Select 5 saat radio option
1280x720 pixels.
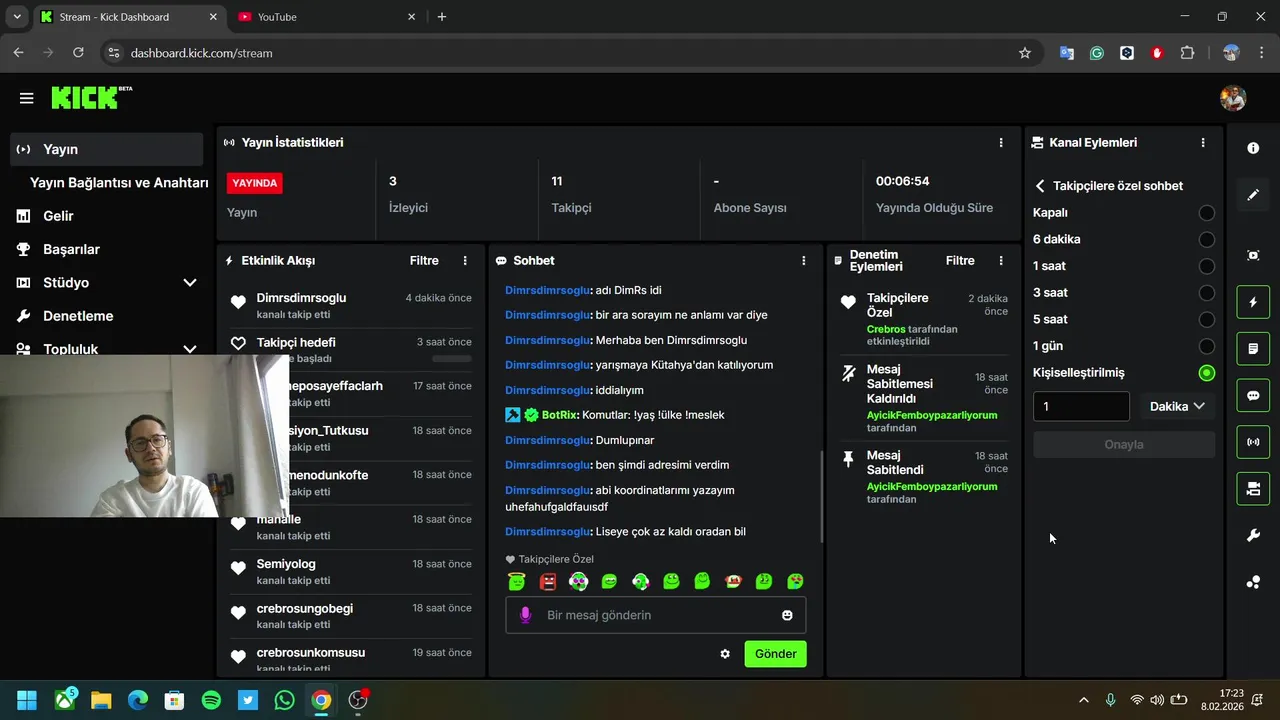(x=1207, y=320)
